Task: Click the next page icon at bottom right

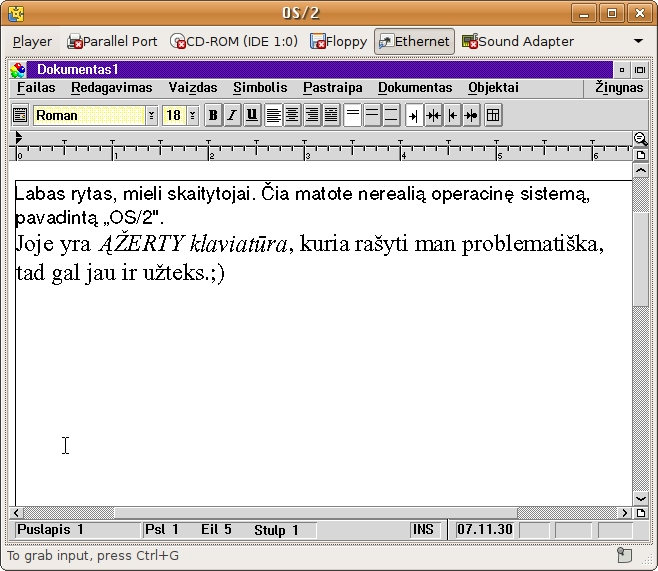Action: pyautogui.click(x=640, y=513)
